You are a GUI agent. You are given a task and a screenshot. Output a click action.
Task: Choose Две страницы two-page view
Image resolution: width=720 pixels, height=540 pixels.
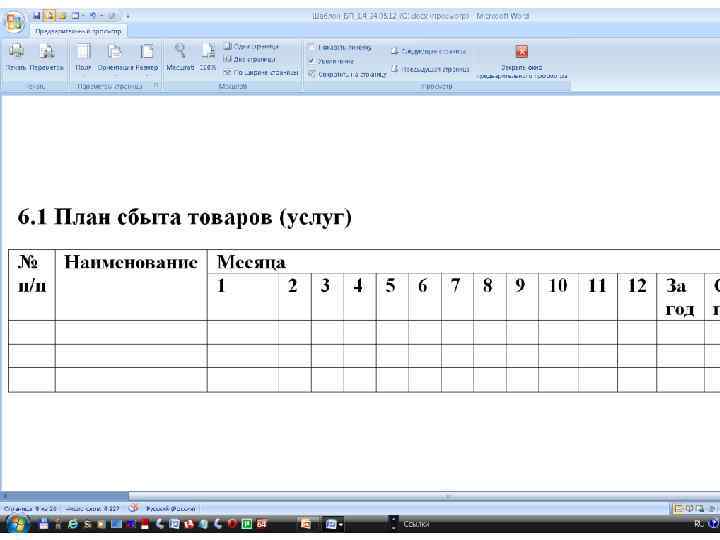249,59
